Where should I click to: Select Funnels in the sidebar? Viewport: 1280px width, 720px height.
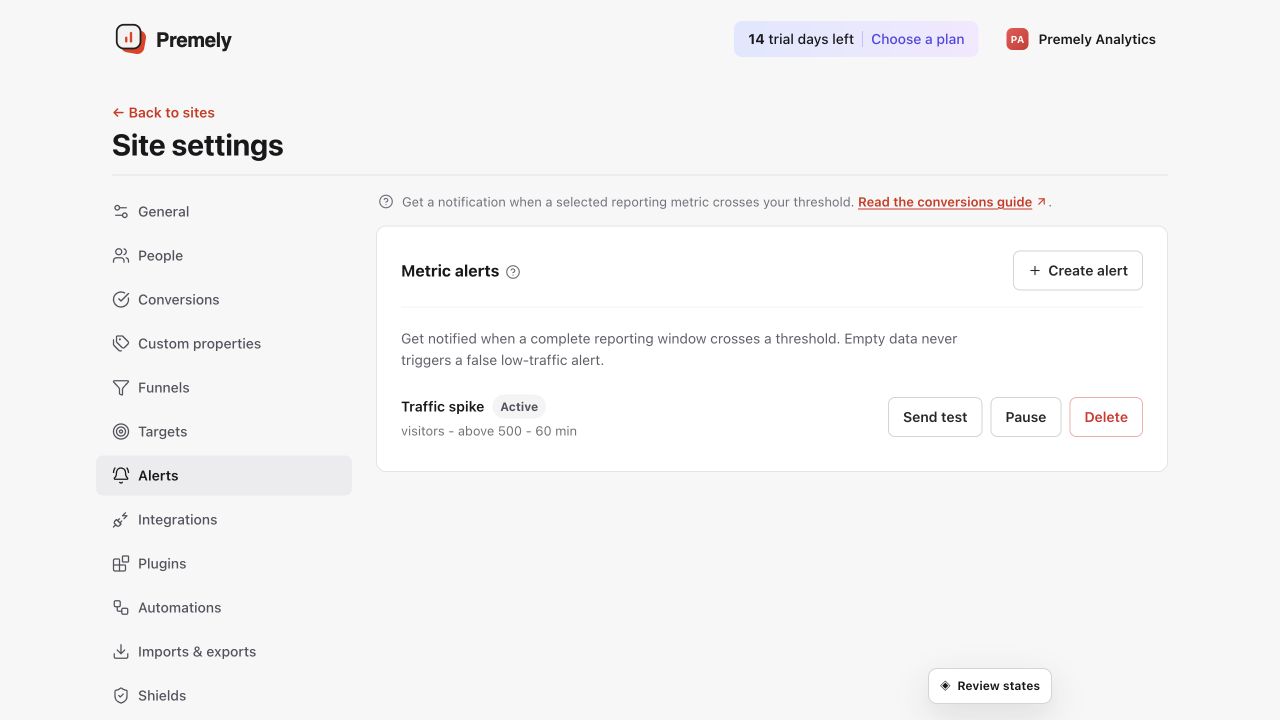click(x=224, y=388)
